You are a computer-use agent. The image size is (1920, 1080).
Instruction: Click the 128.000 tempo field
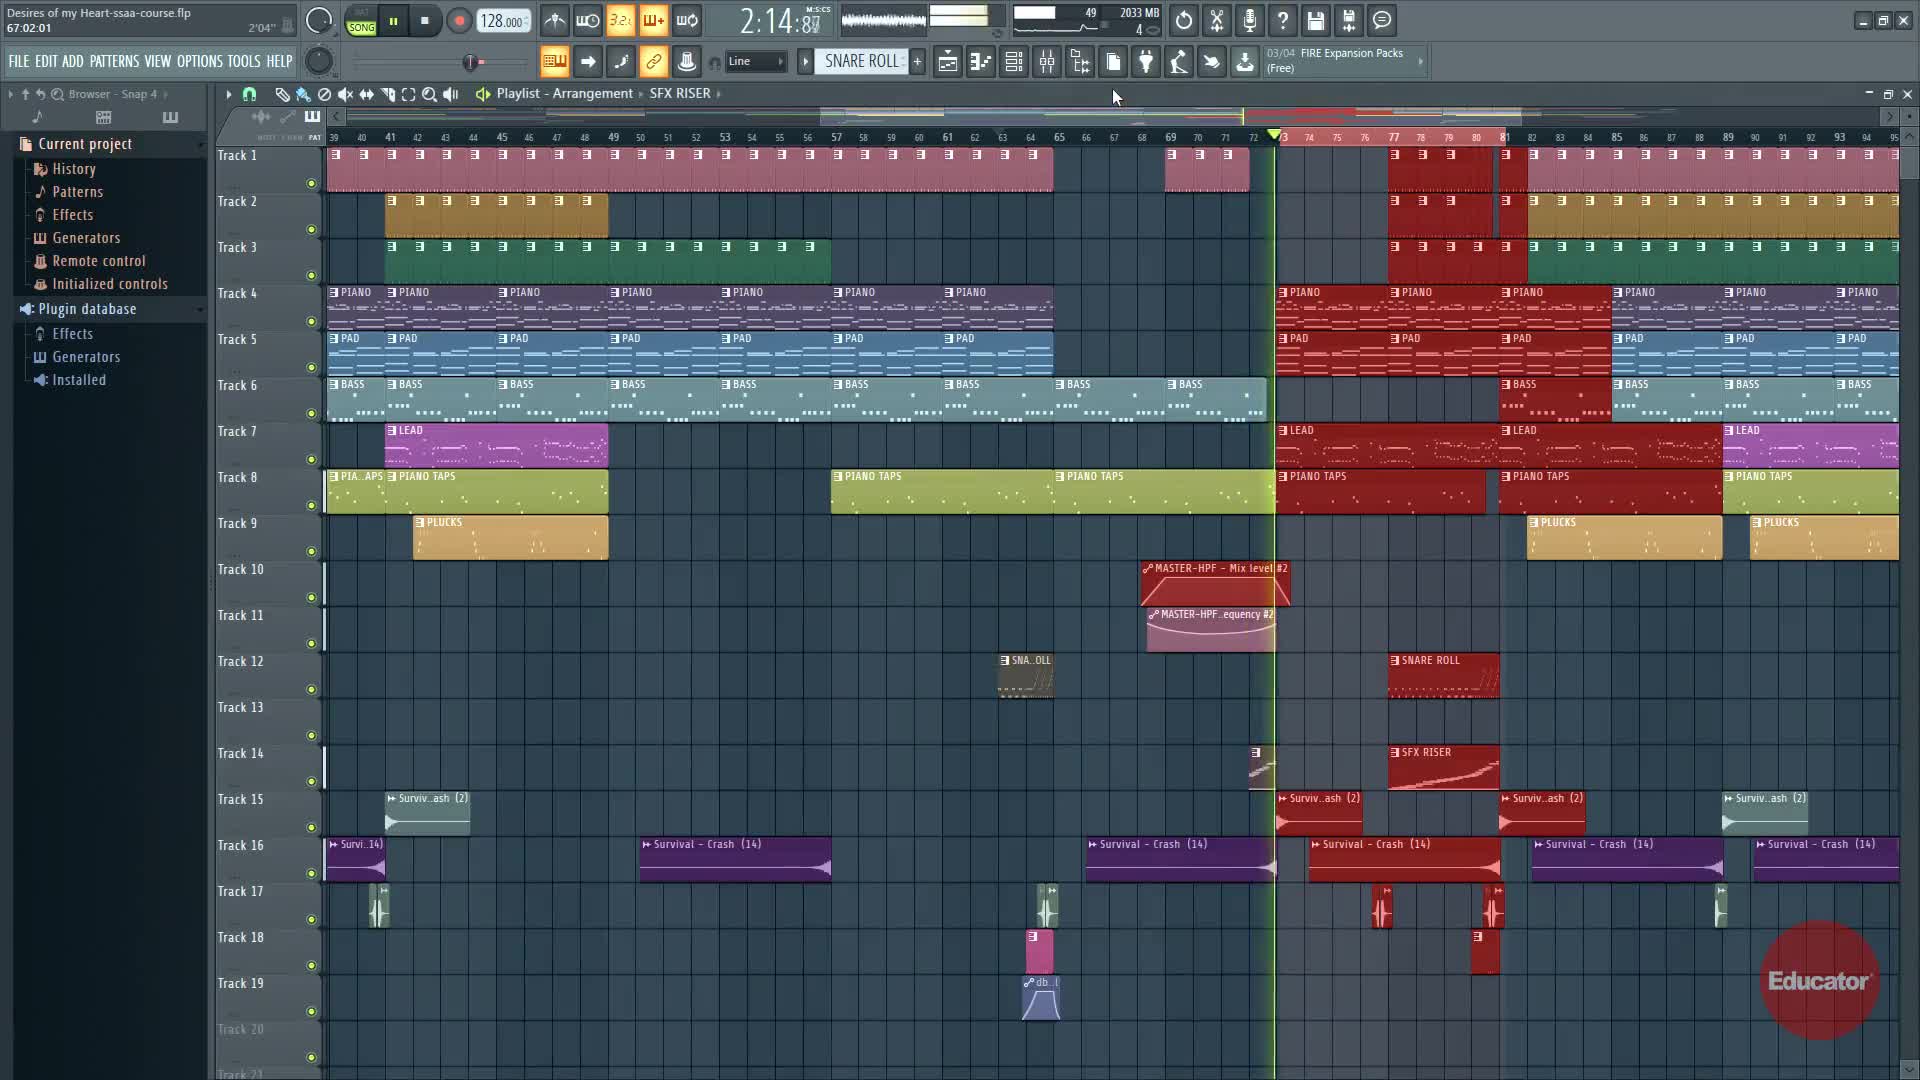click(502, 21)
